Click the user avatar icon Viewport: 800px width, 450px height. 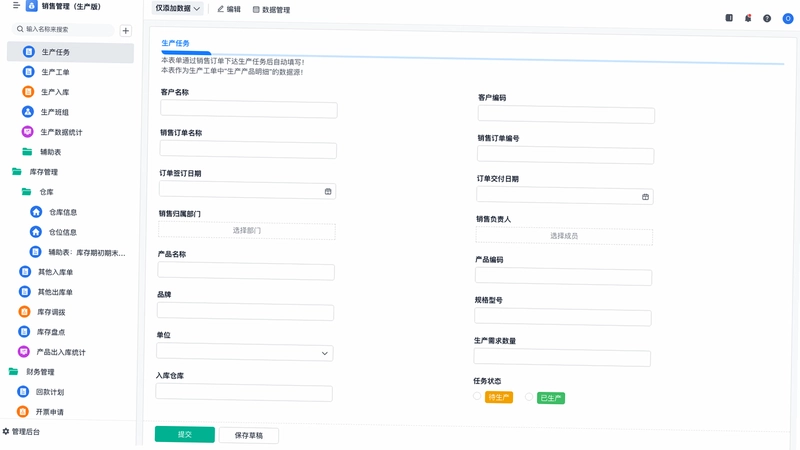tap(788, 18)
